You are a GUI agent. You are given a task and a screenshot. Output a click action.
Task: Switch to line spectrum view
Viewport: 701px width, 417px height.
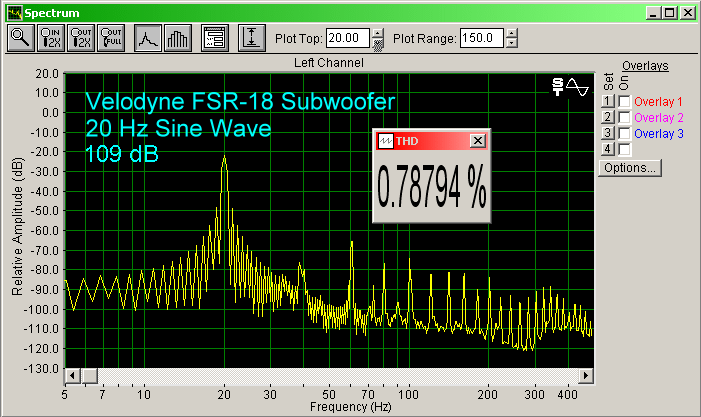point(148,38)
